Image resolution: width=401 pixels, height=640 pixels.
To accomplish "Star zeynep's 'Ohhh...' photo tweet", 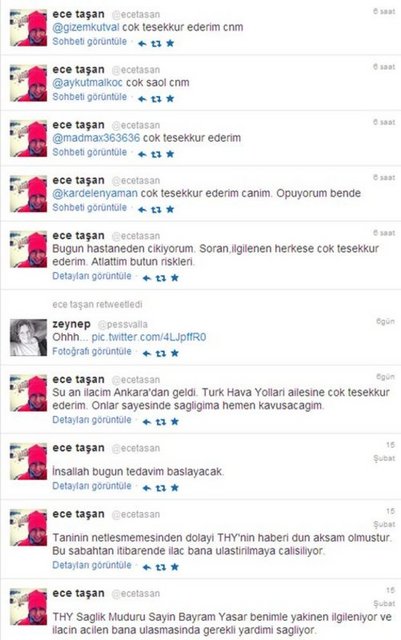I will 175,353.
